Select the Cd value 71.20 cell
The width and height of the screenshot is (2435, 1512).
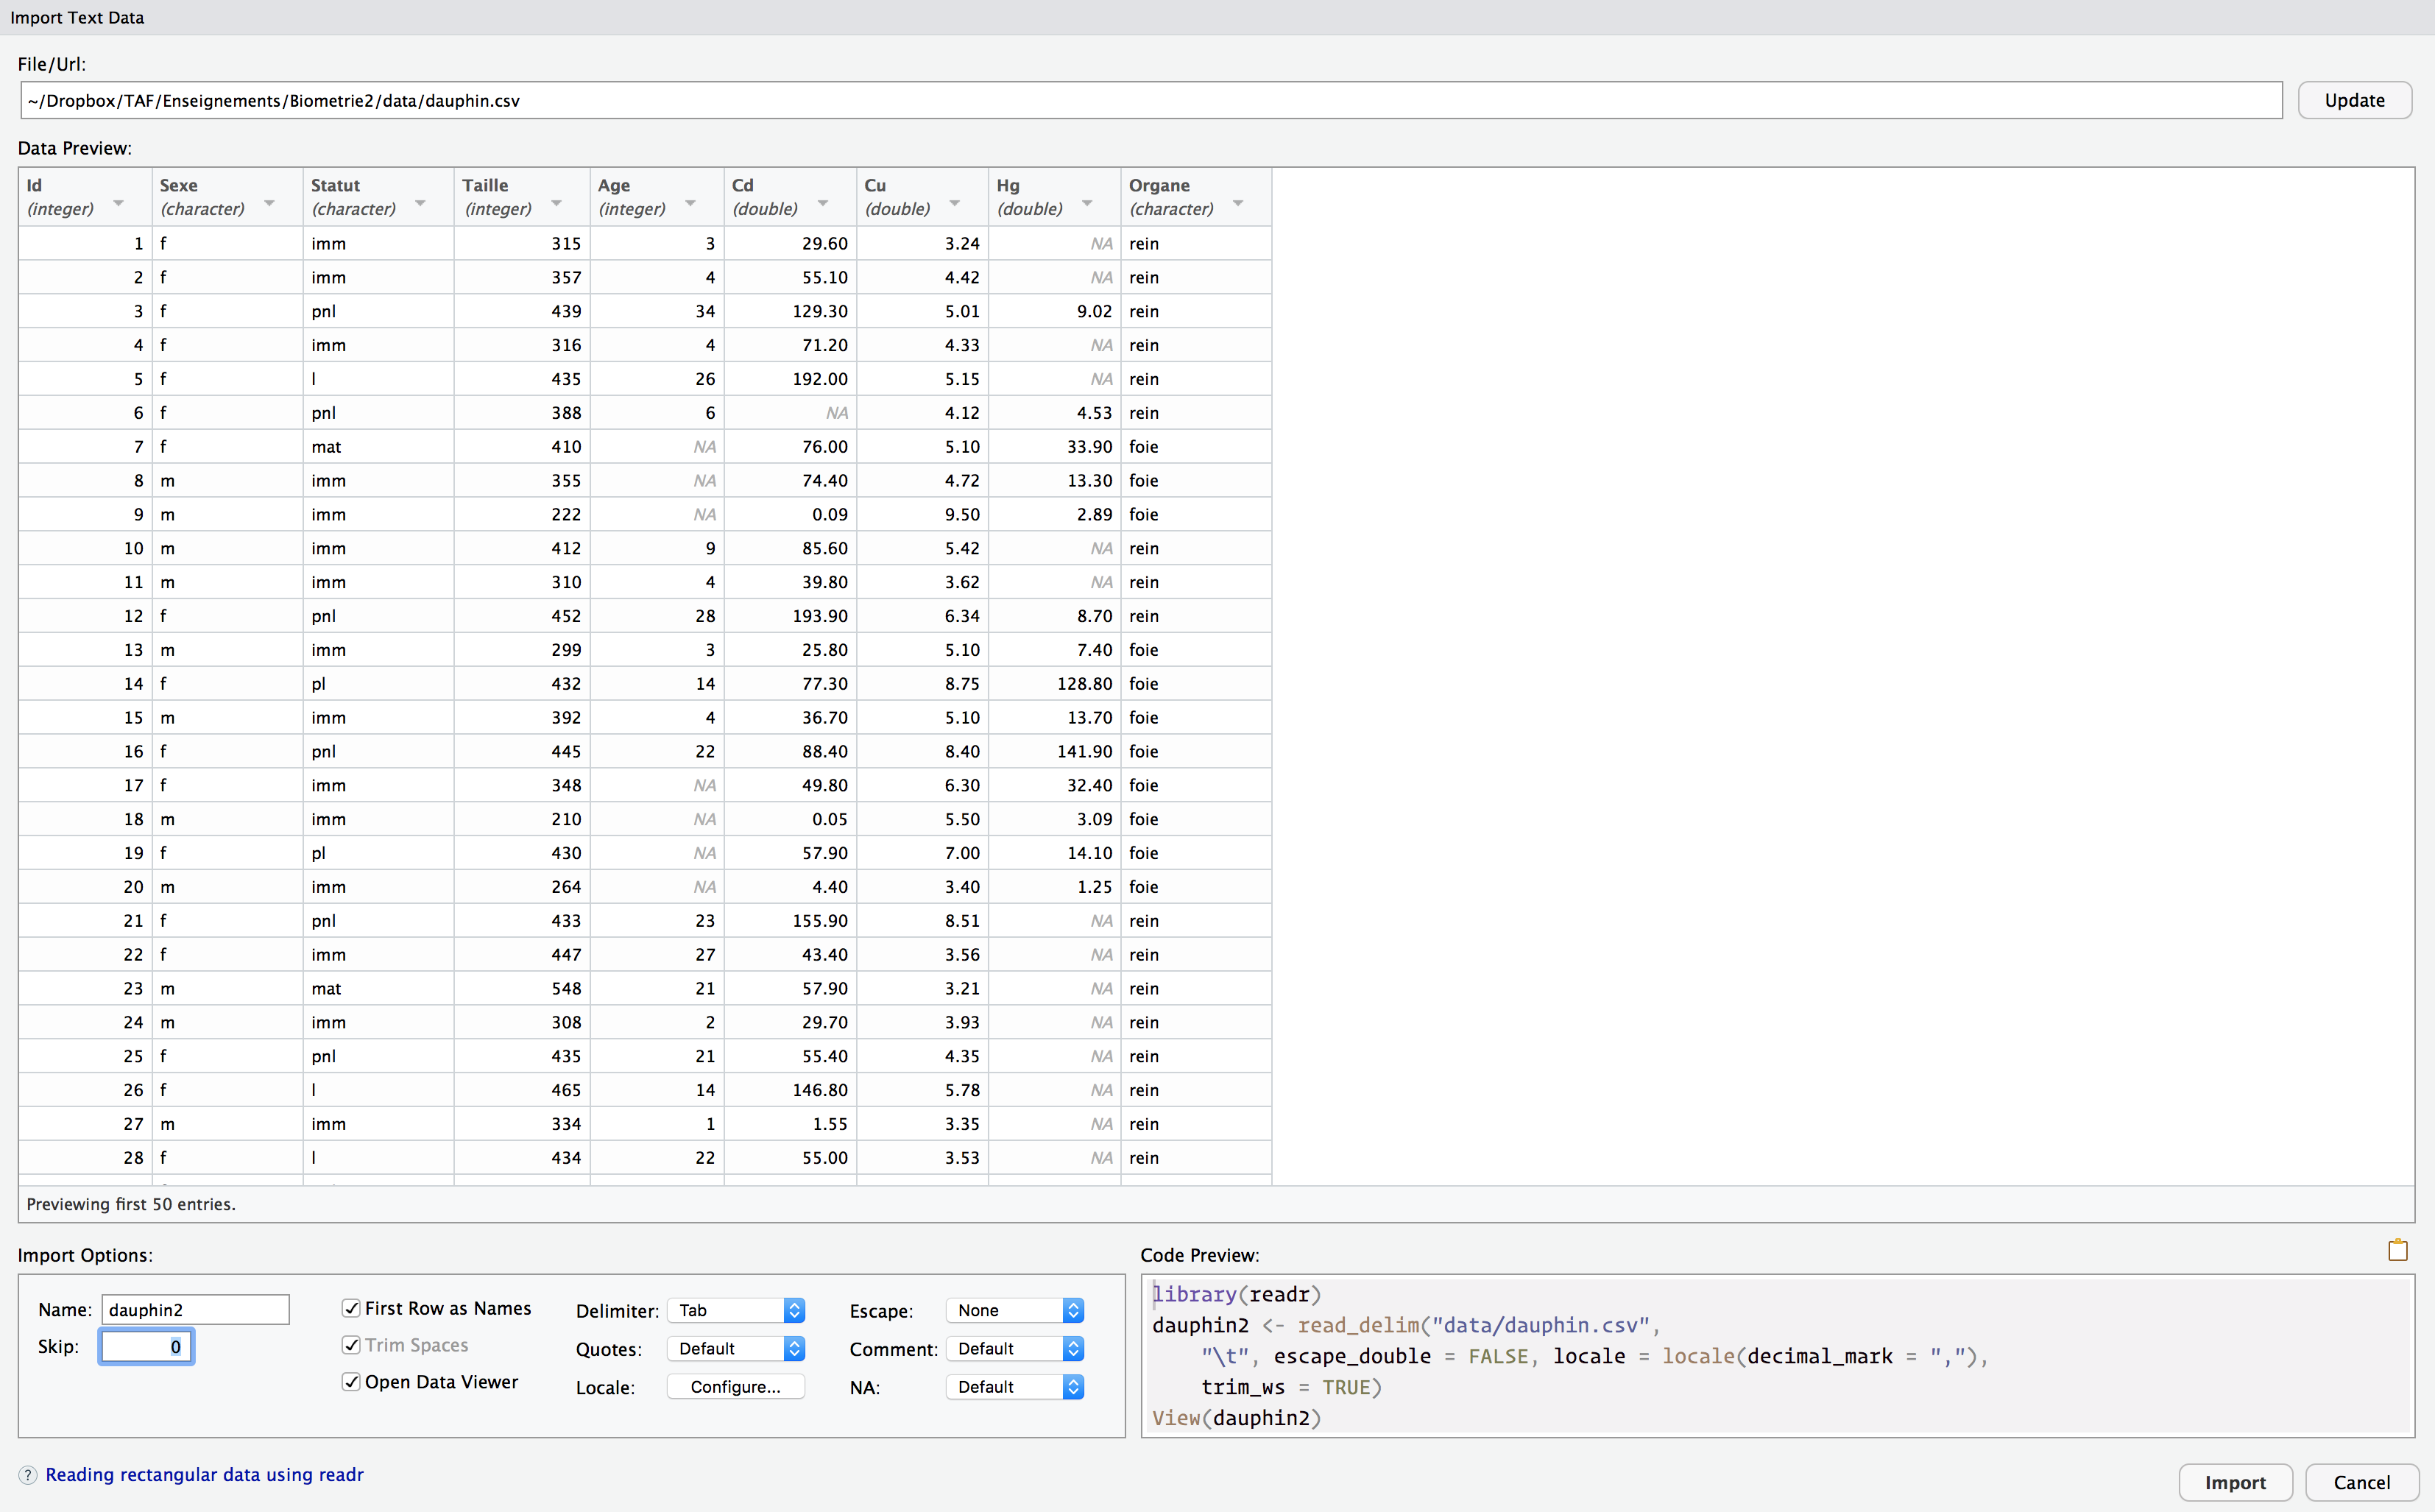click(790, 345)
